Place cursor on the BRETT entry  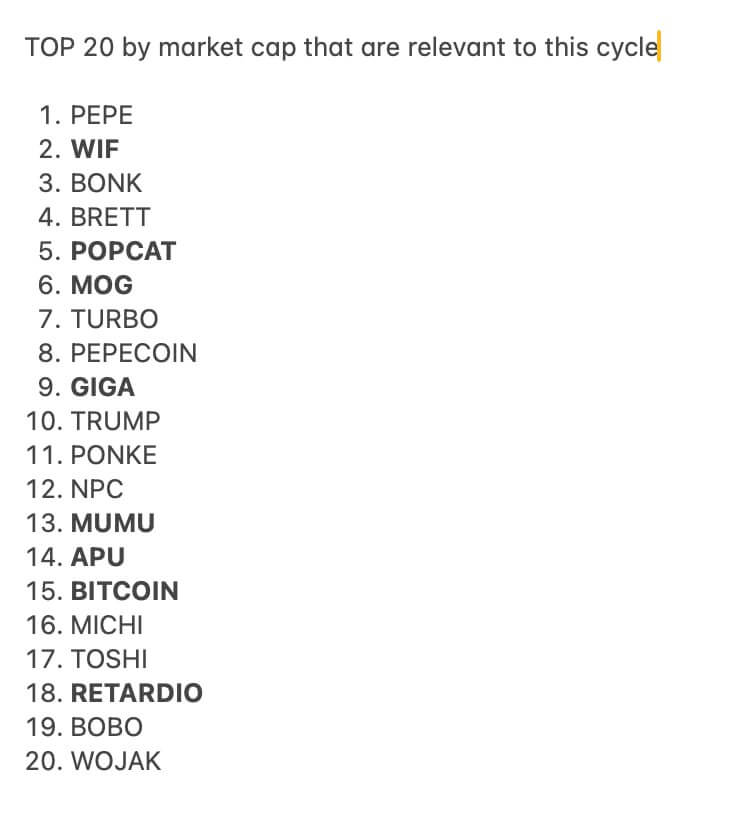(110, 217)
